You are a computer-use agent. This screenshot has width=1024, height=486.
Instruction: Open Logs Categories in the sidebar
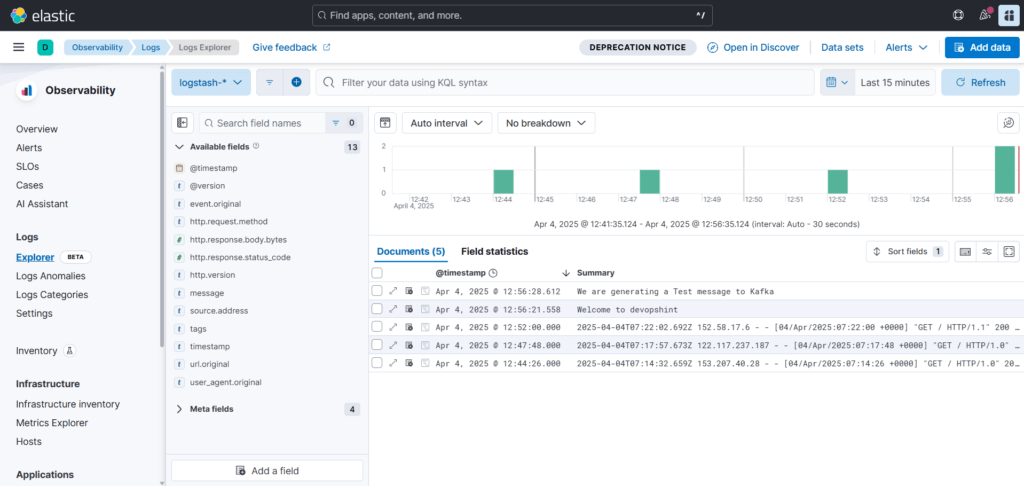pyautogui.click(x=52, y=295)
